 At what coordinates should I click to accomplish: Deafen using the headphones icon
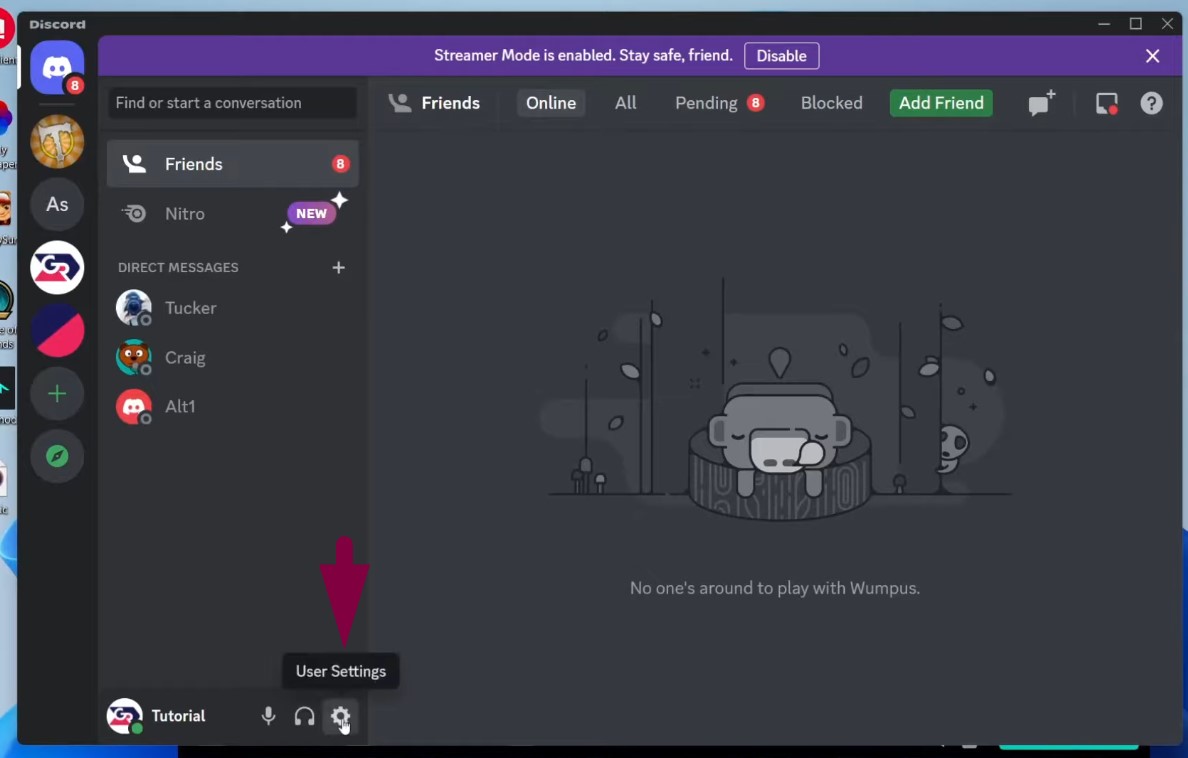coord(305,716)
